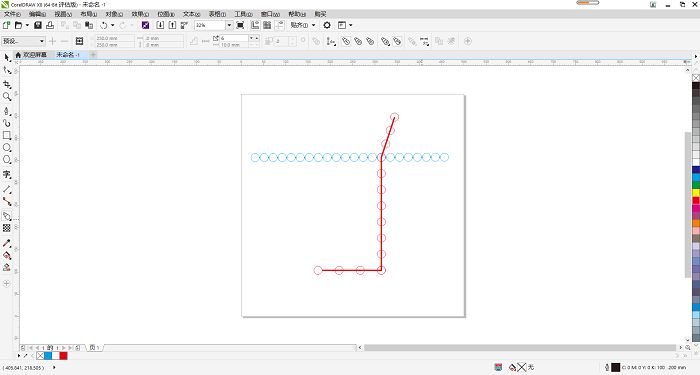This screenshot has width=700, height=375.
Task: Select the Rectangle tool
Action: click(x=7, y=135)
